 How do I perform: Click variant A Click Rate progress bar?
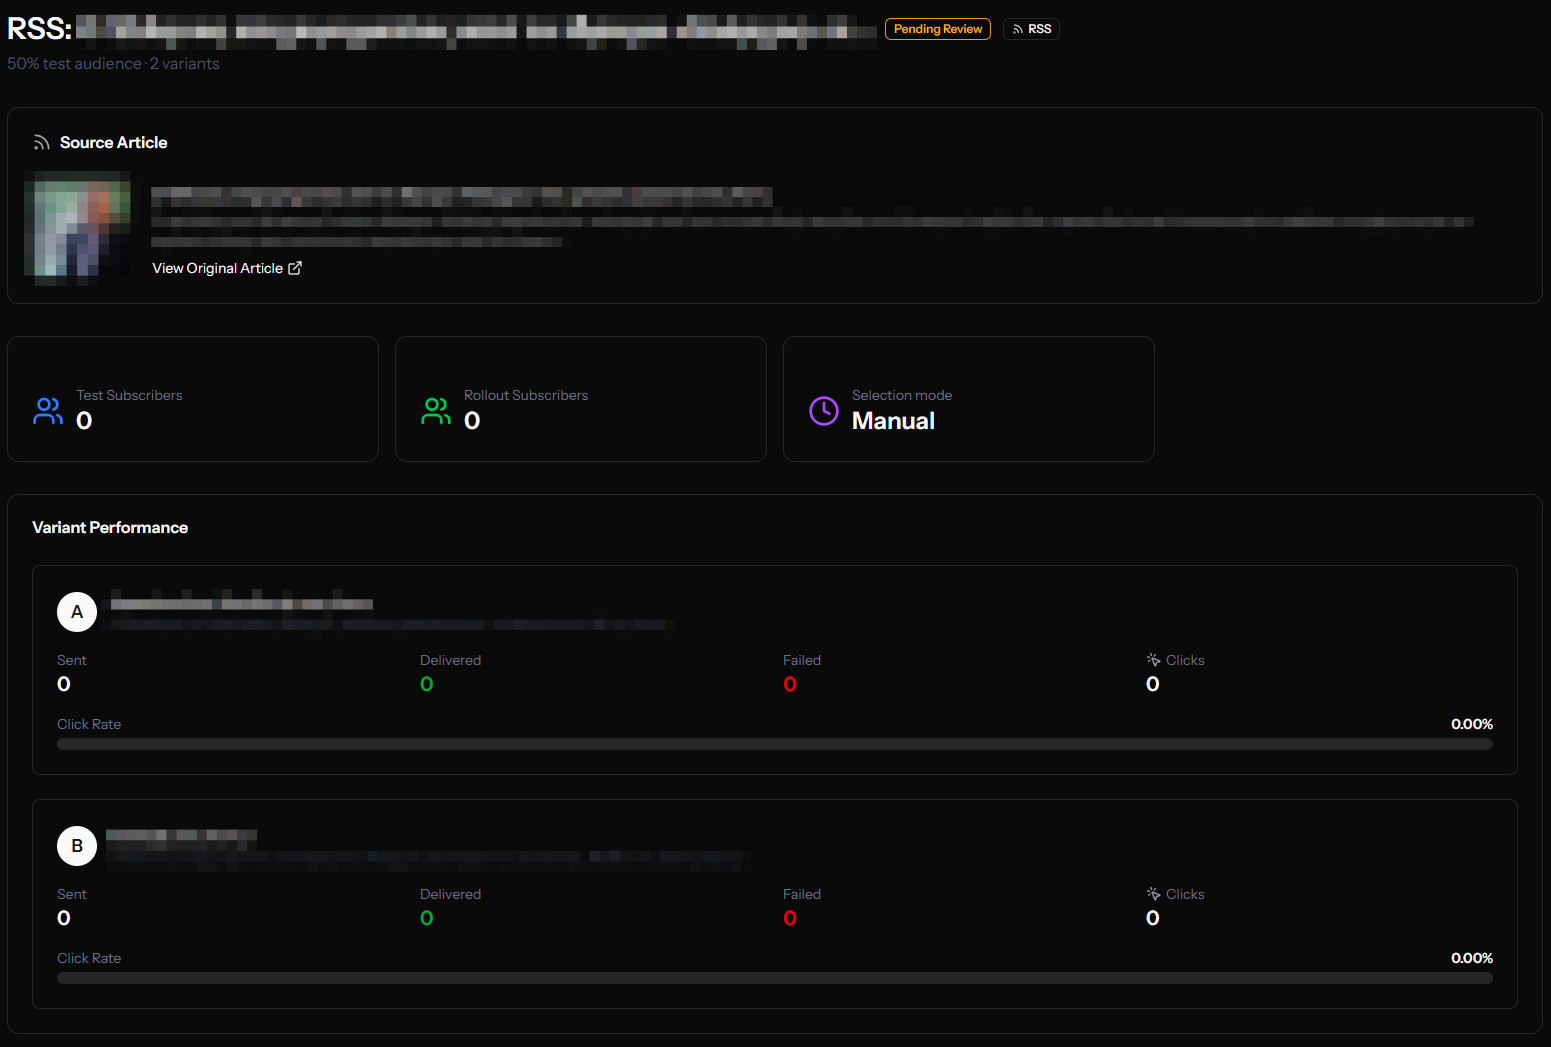(x=774, y=744)
